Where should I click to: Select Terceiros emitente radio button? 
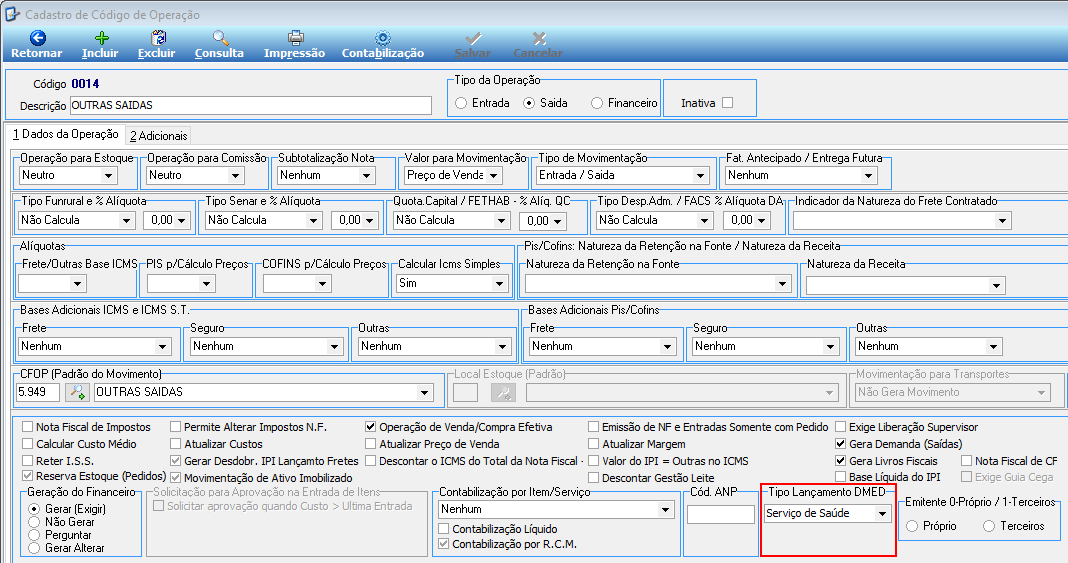989,526
